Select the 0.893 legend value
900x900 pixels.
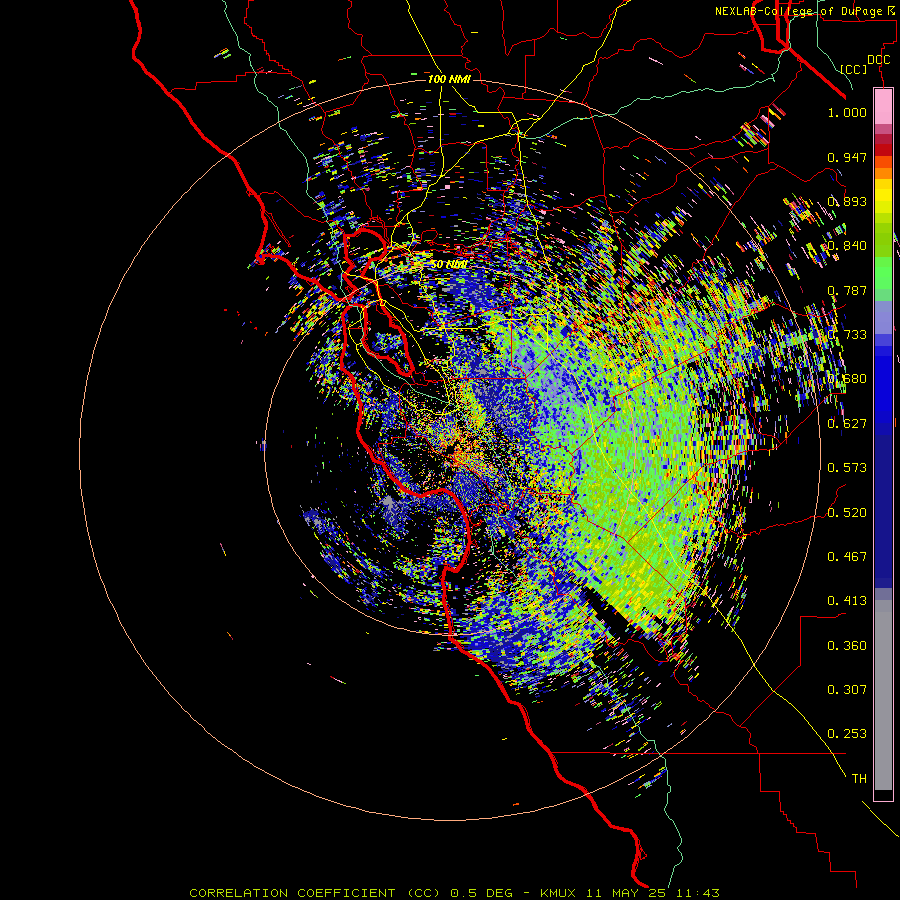[x=847, y=201]
